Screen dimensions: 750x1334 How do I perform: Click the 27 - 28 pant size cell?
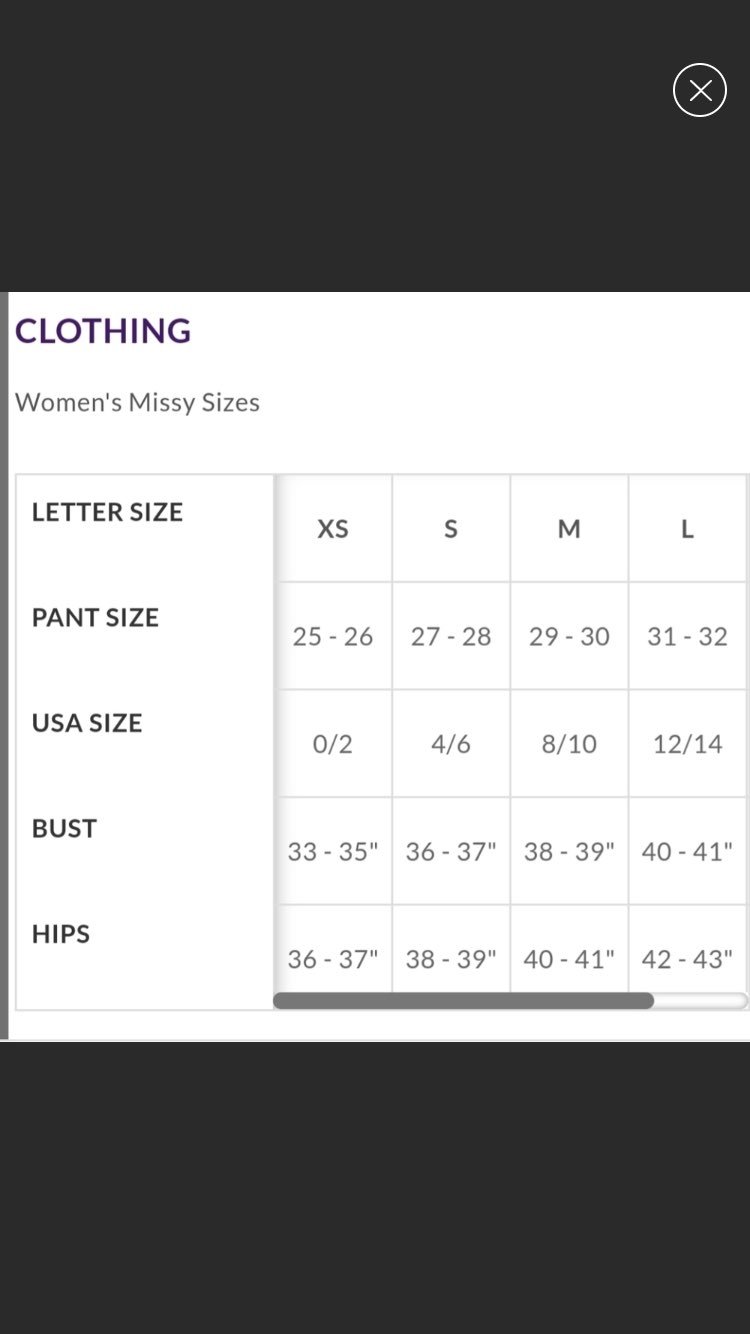(x=451, y=636)
